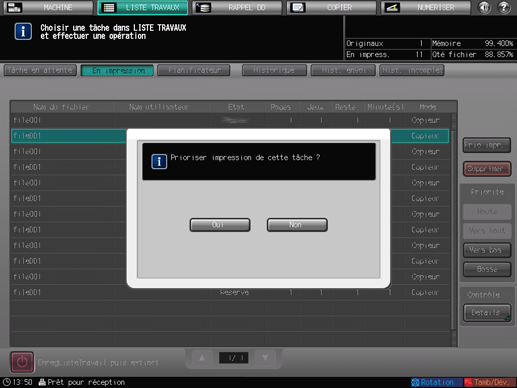The height and width of the screenshot is (388, 517).
Task: Click the Nom du fichier column header
Action: [x=62, y=107]
